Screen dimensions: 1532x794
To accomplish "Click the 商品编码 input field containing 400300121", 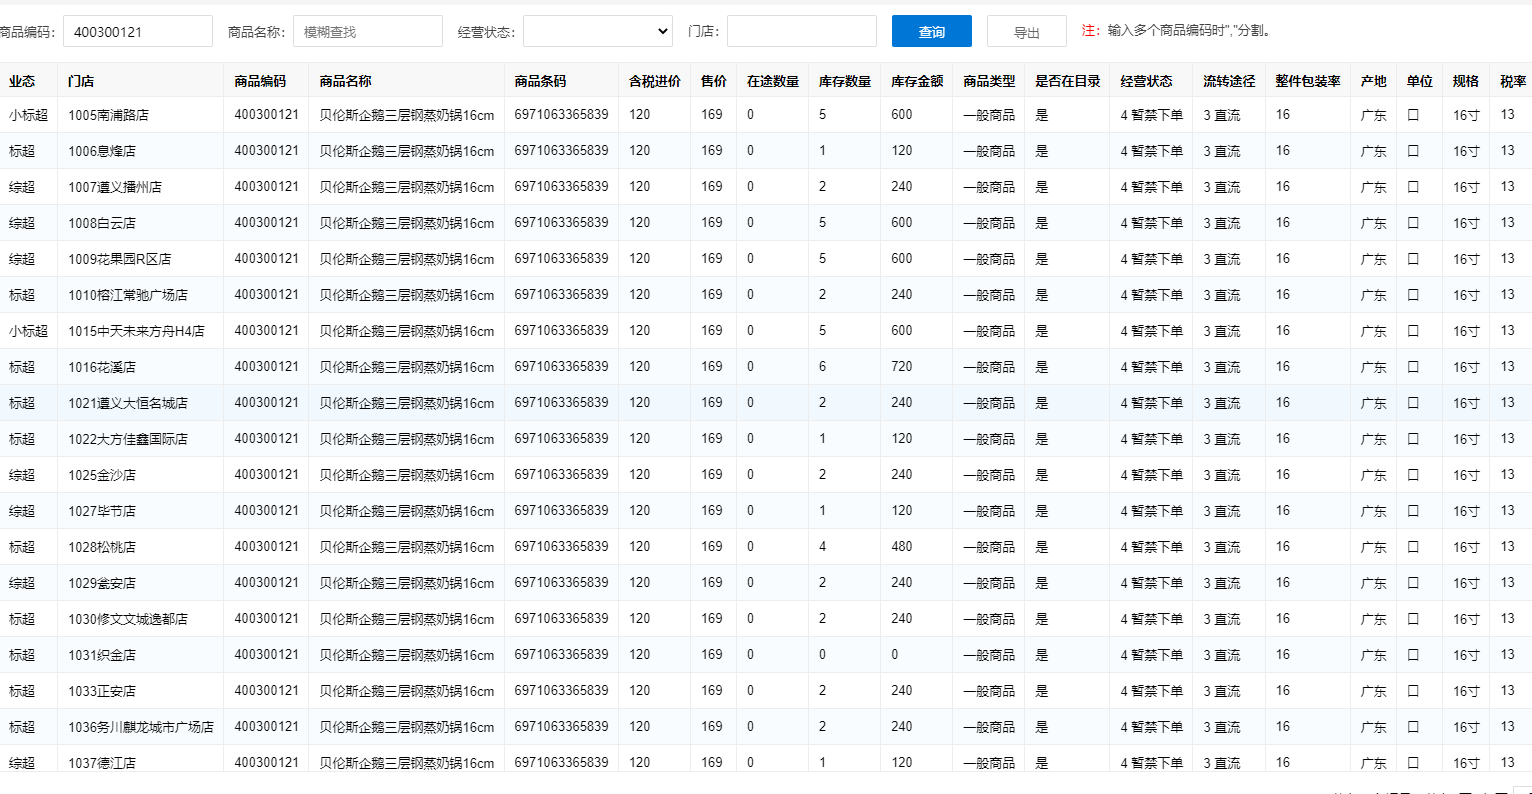I will point(138,32).
